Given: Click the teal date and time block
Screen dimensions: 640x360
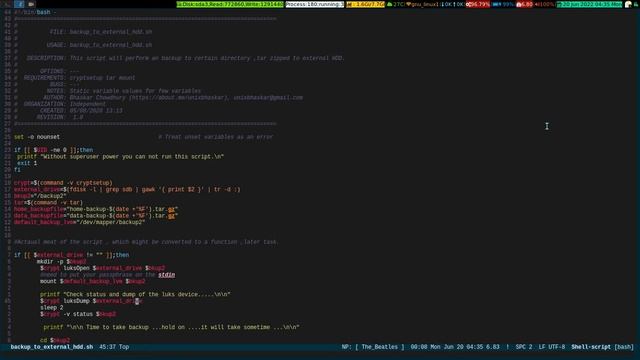Looking at the screenshot, I should (589, 4).
